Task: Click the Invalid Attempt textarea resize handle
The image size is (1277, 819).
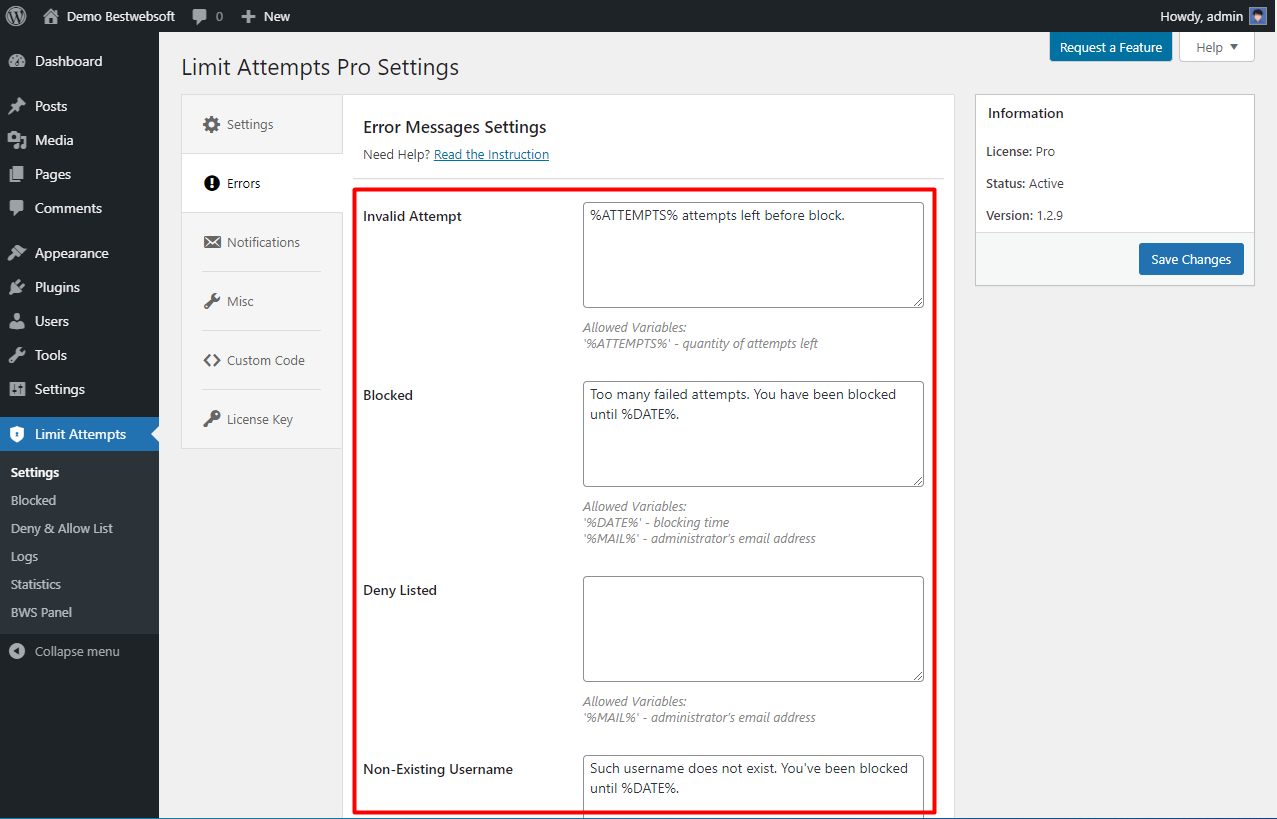Action: [917, 301]
